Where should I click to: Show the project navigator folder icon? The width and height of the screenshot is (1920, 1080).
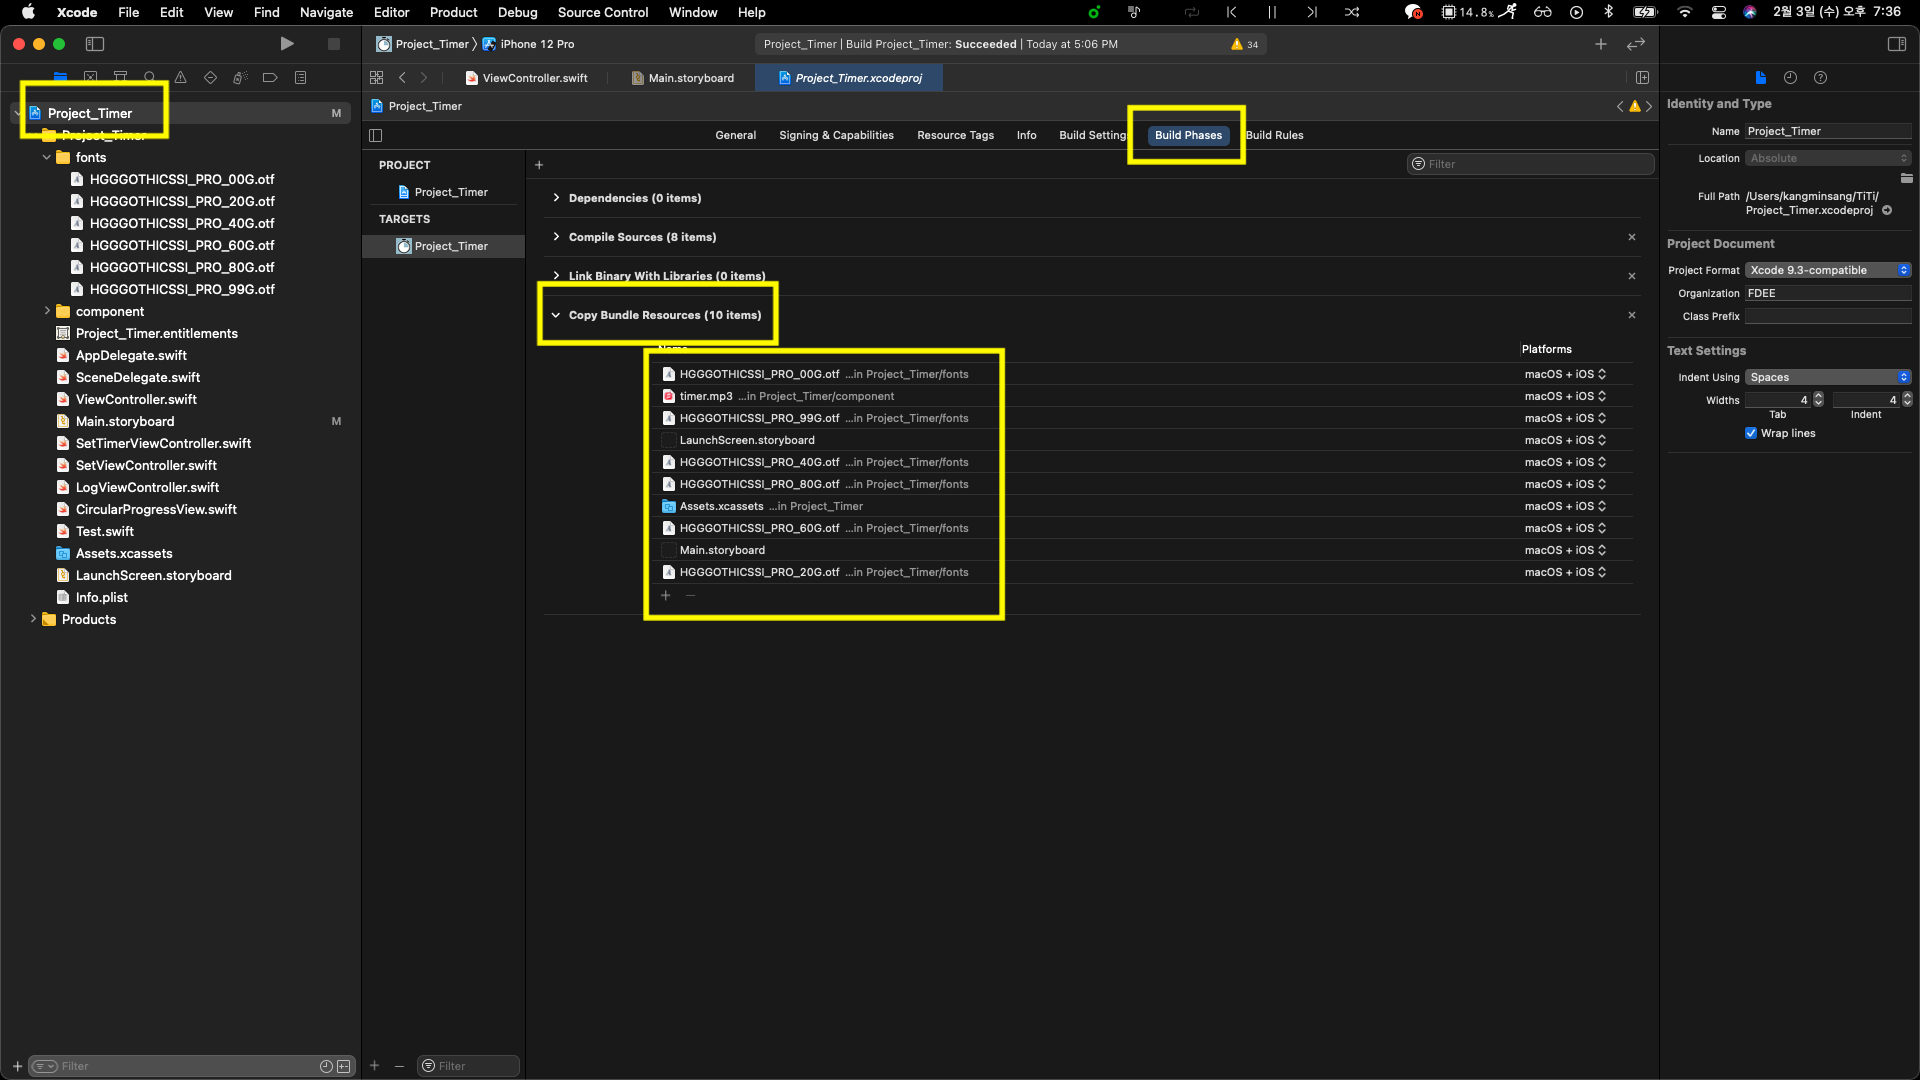[60, 77]
